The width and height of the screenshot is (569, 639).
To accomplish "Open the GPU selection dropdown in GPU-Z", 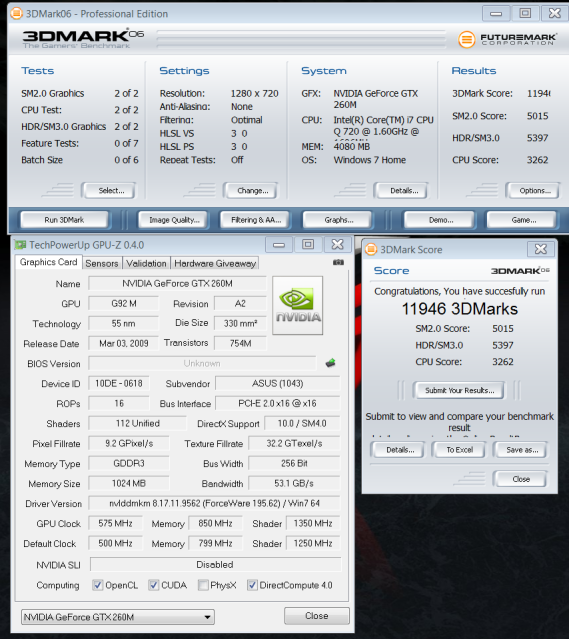I will [x=118, y=617].
